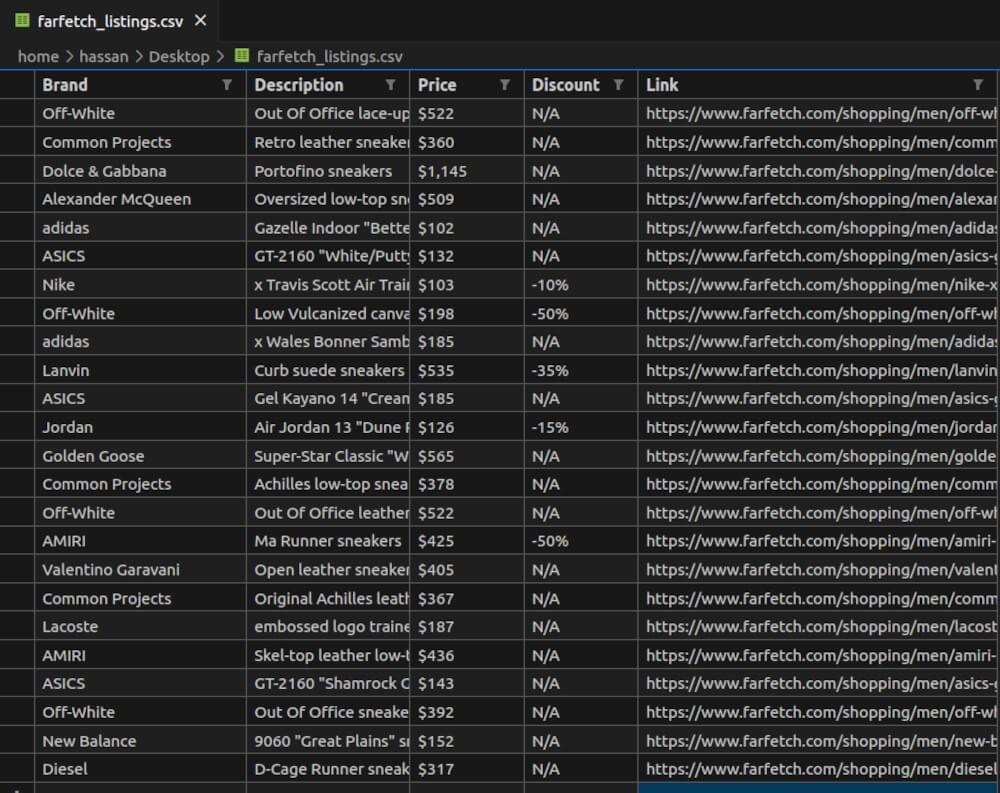Open the filter on the Brand column

[227, 85]
